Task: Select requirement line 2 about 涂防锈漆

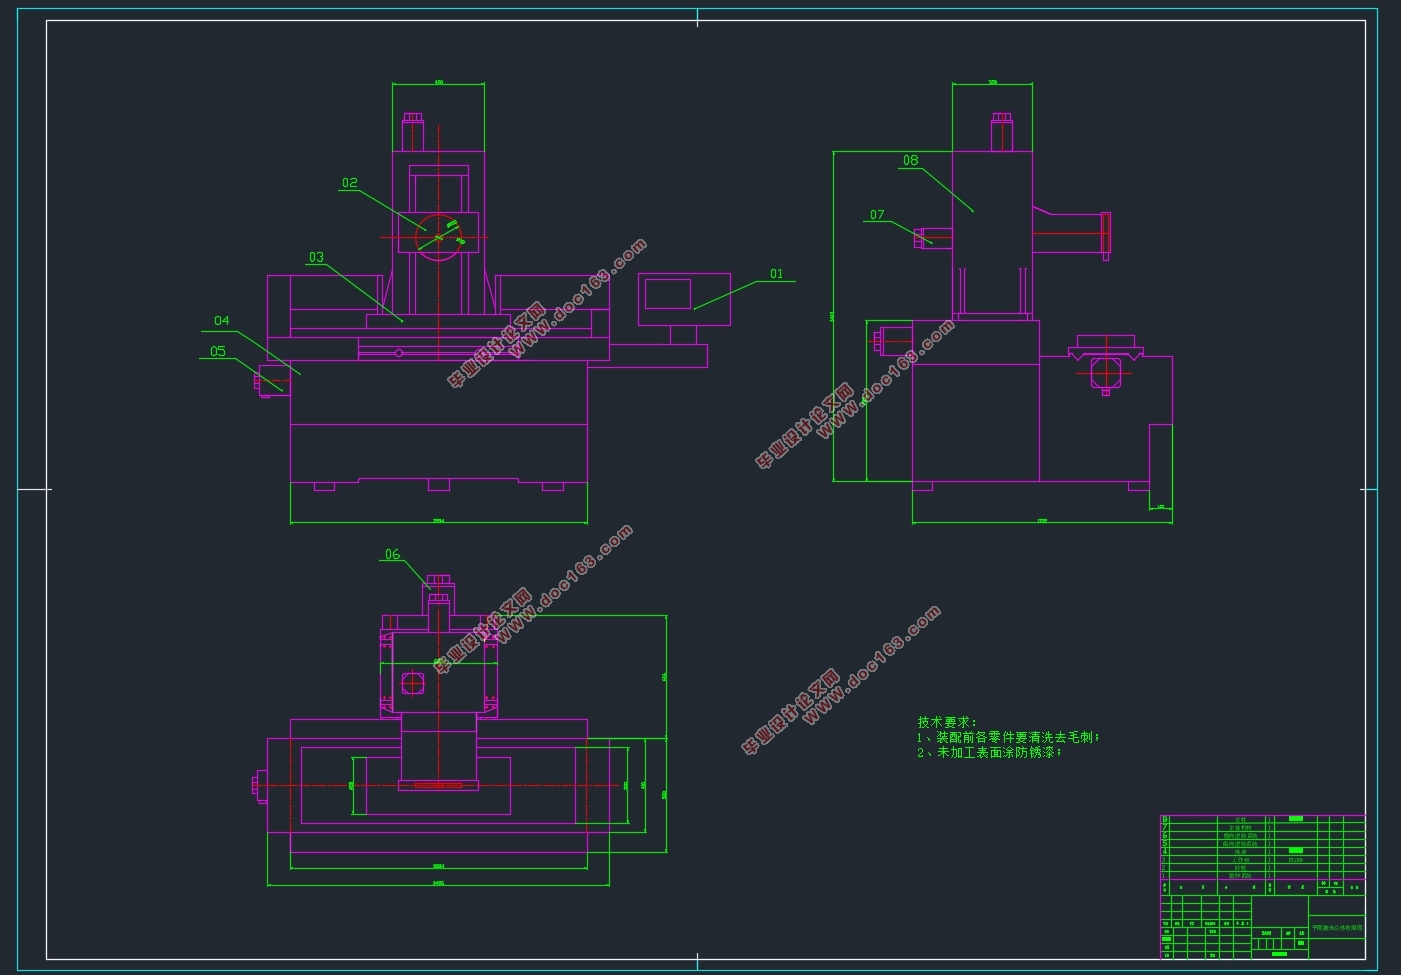Action: coord(989,752)
